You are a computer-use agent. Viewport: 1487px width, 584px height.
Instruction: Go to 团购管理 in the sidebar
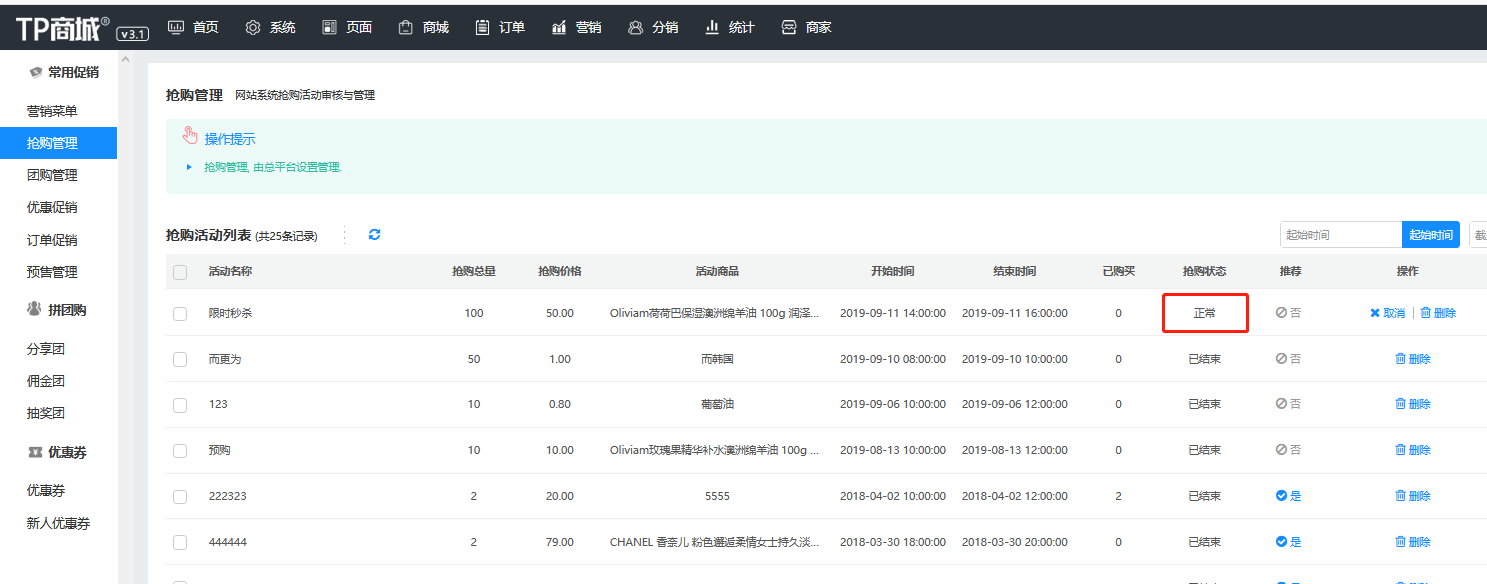(52, 175)
